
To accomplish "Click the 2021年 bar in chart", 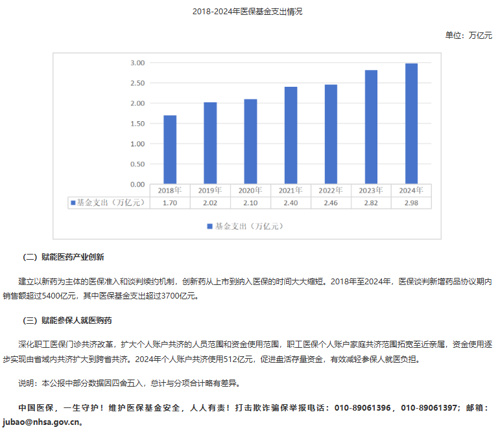I will 291,135.
